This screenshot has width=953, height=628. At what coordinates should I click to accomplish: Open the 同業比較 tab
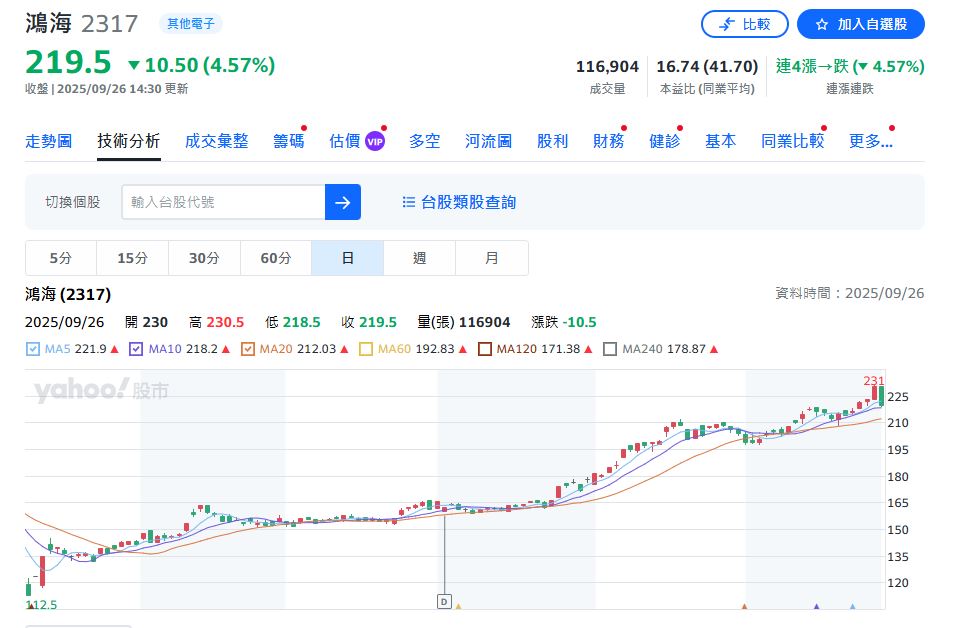pyautogui.click(x=793, y=141)
